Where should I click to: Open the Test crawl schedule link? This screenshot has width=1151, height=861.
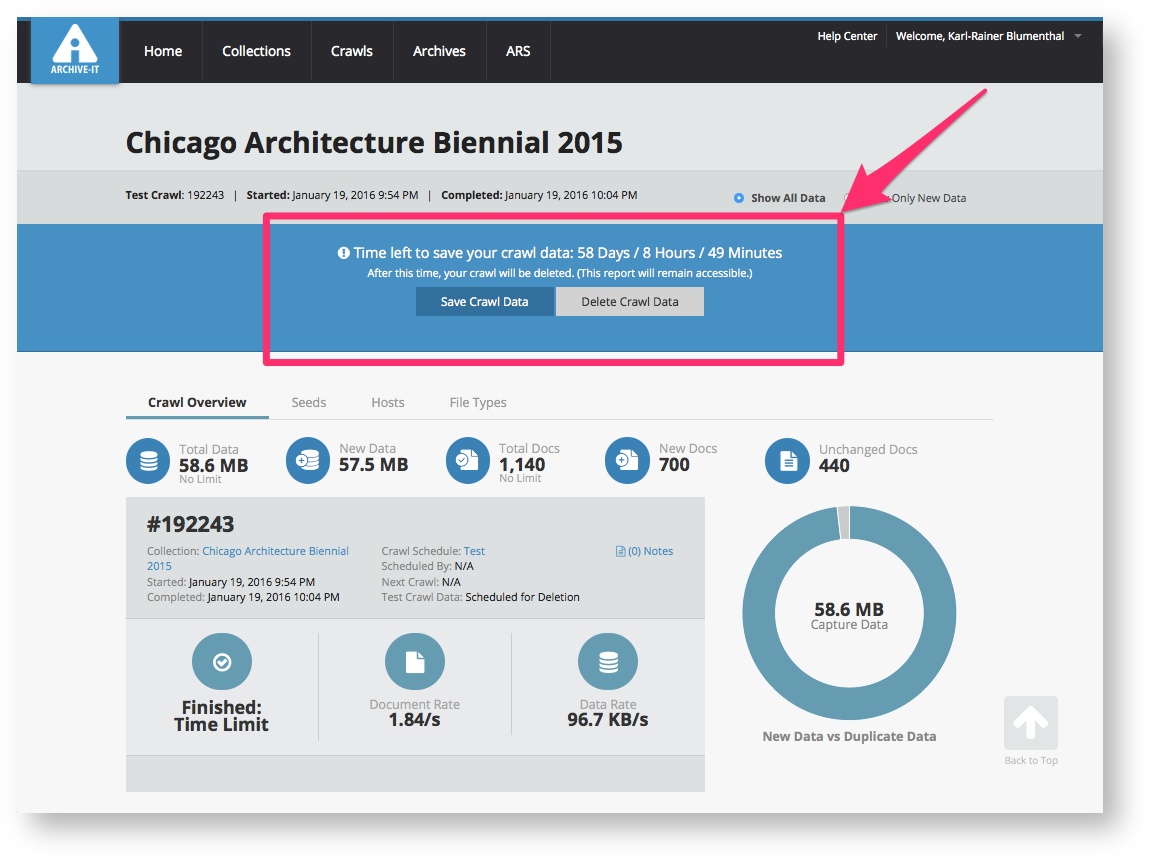474,551
